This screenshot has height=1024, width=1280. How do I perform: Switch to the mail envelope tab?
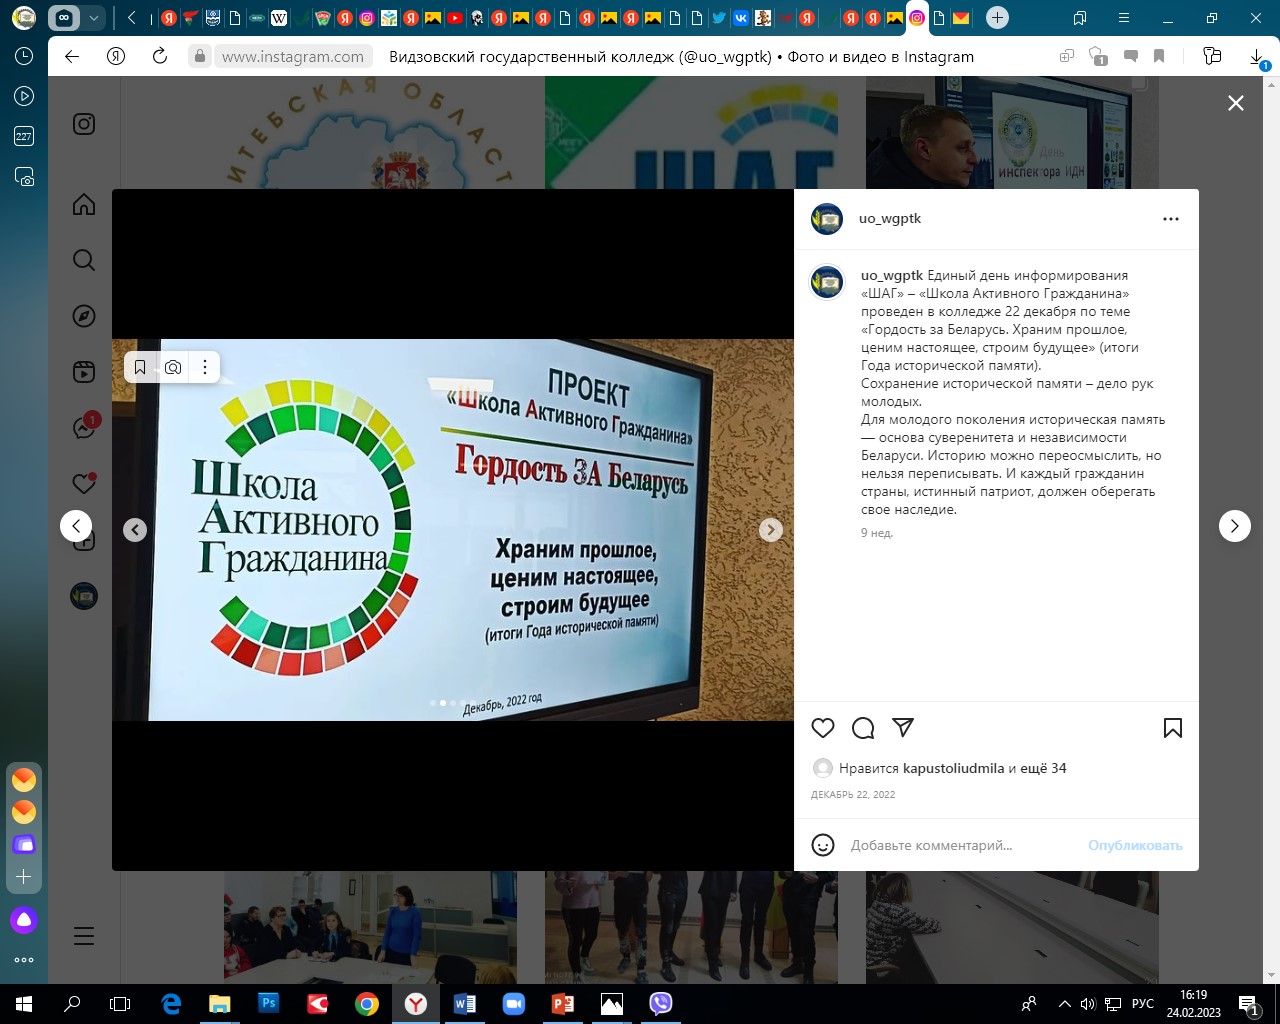tap(961, 18)
